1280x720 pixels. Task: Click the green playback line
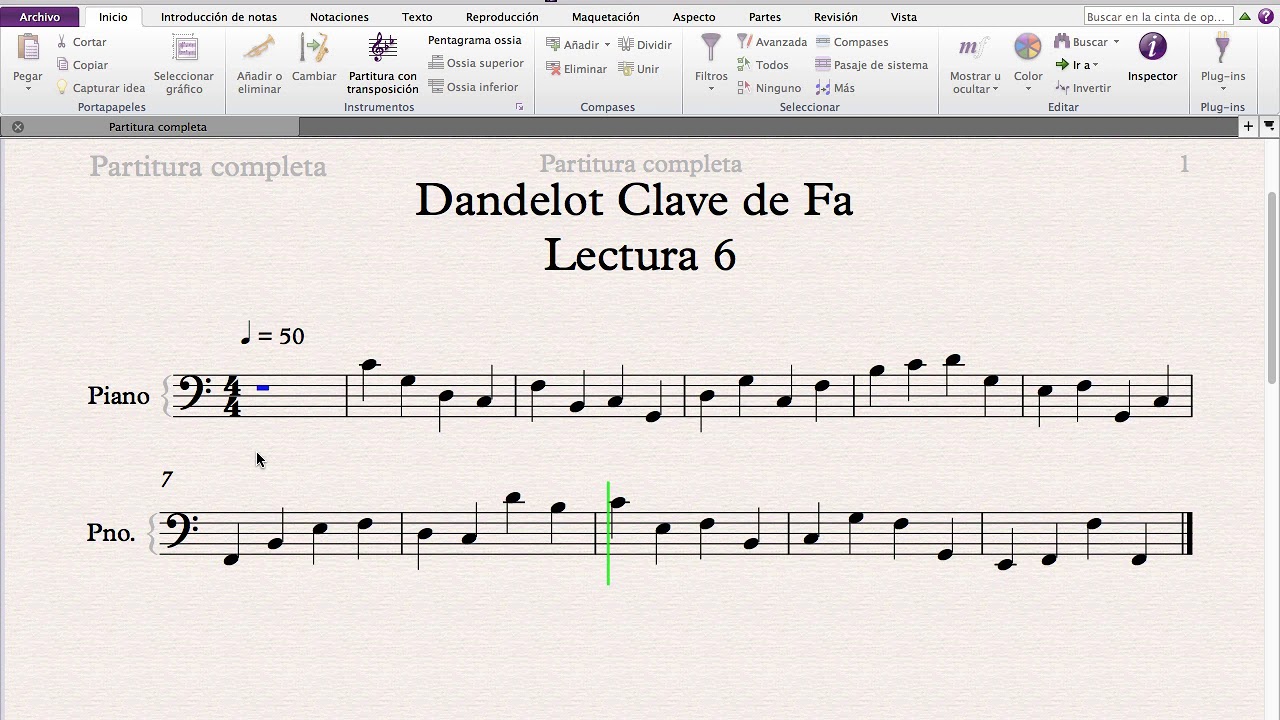[x=608, y=533]
